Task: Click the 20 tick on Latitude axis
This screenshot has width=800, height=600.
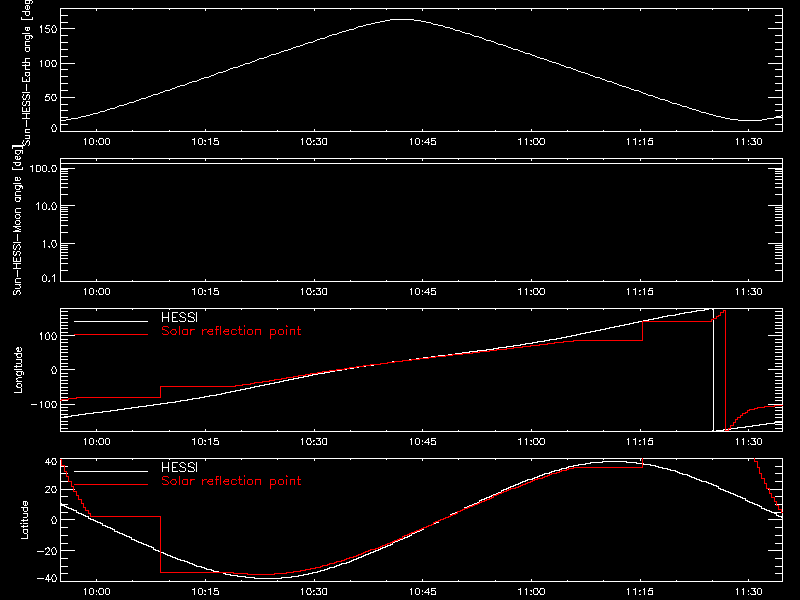Action: click(x=51, y=490)
